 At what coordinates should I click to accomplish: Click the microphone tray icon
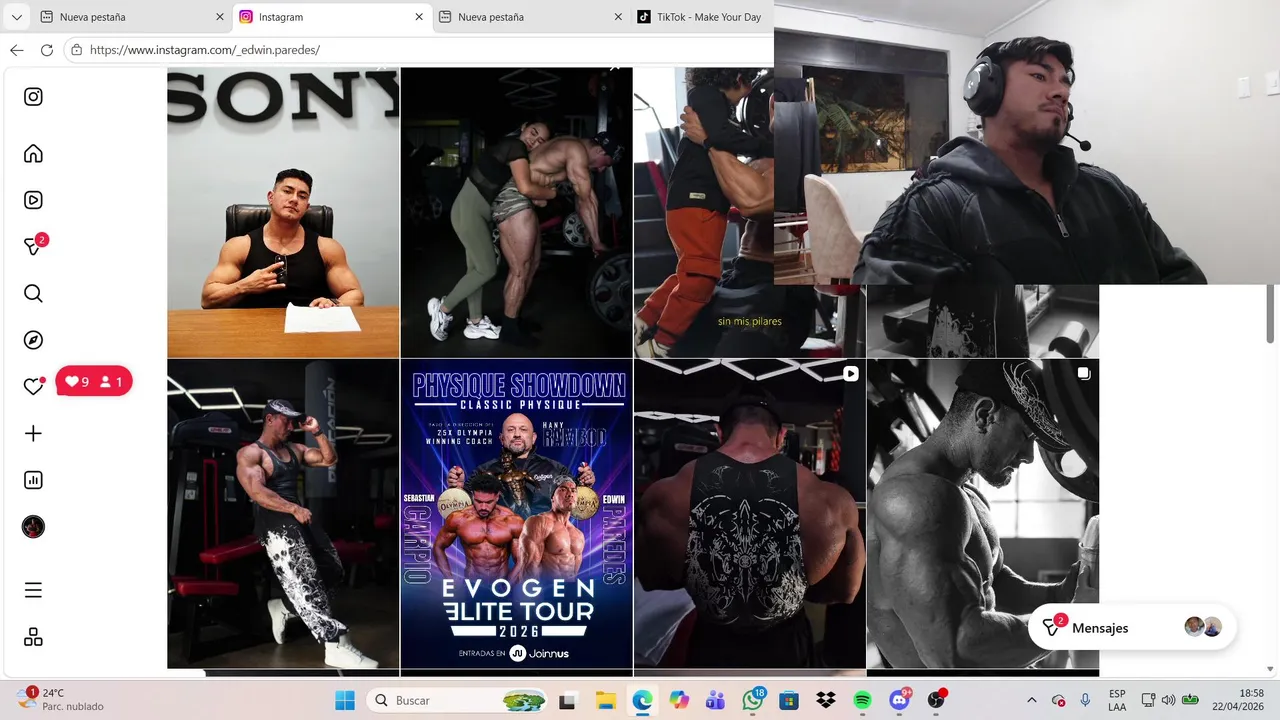click(1085, 700)
